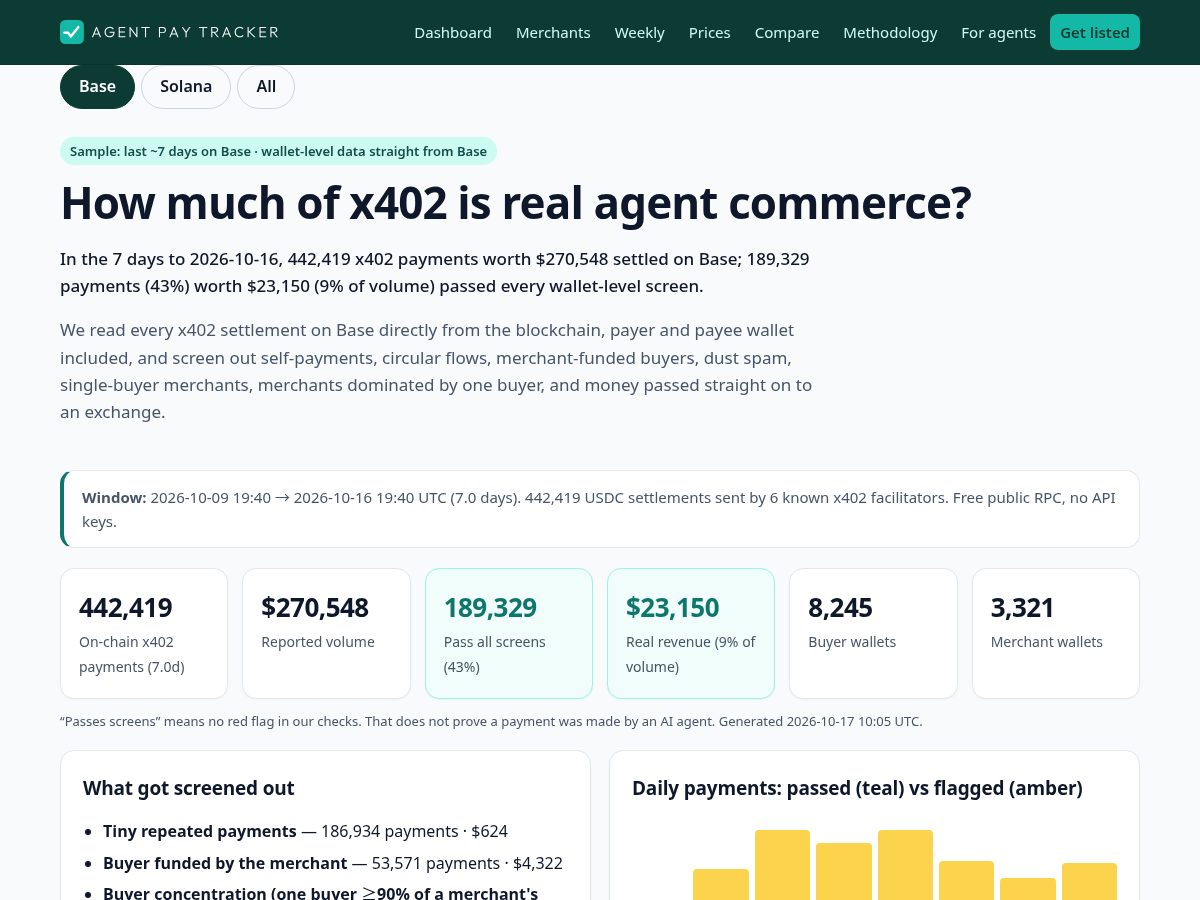Click the 3,321 Merchant wallets card
The image size is (1200, 900).
1056,633
